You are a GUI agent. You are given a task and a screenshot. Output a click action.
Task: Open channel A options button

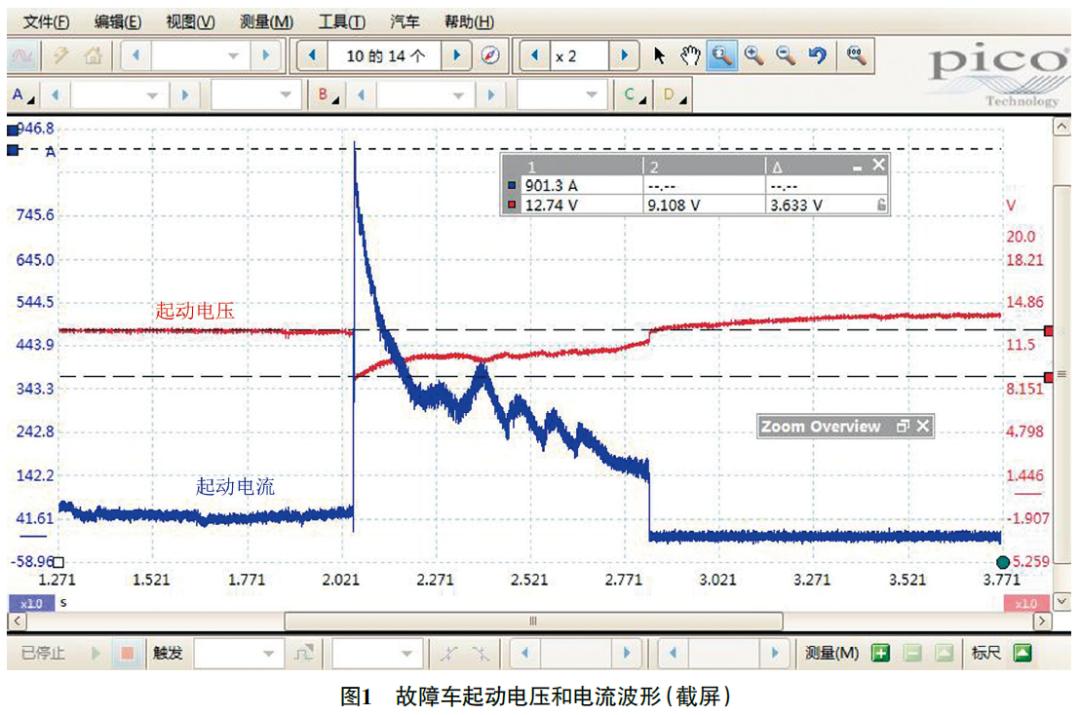21,95
